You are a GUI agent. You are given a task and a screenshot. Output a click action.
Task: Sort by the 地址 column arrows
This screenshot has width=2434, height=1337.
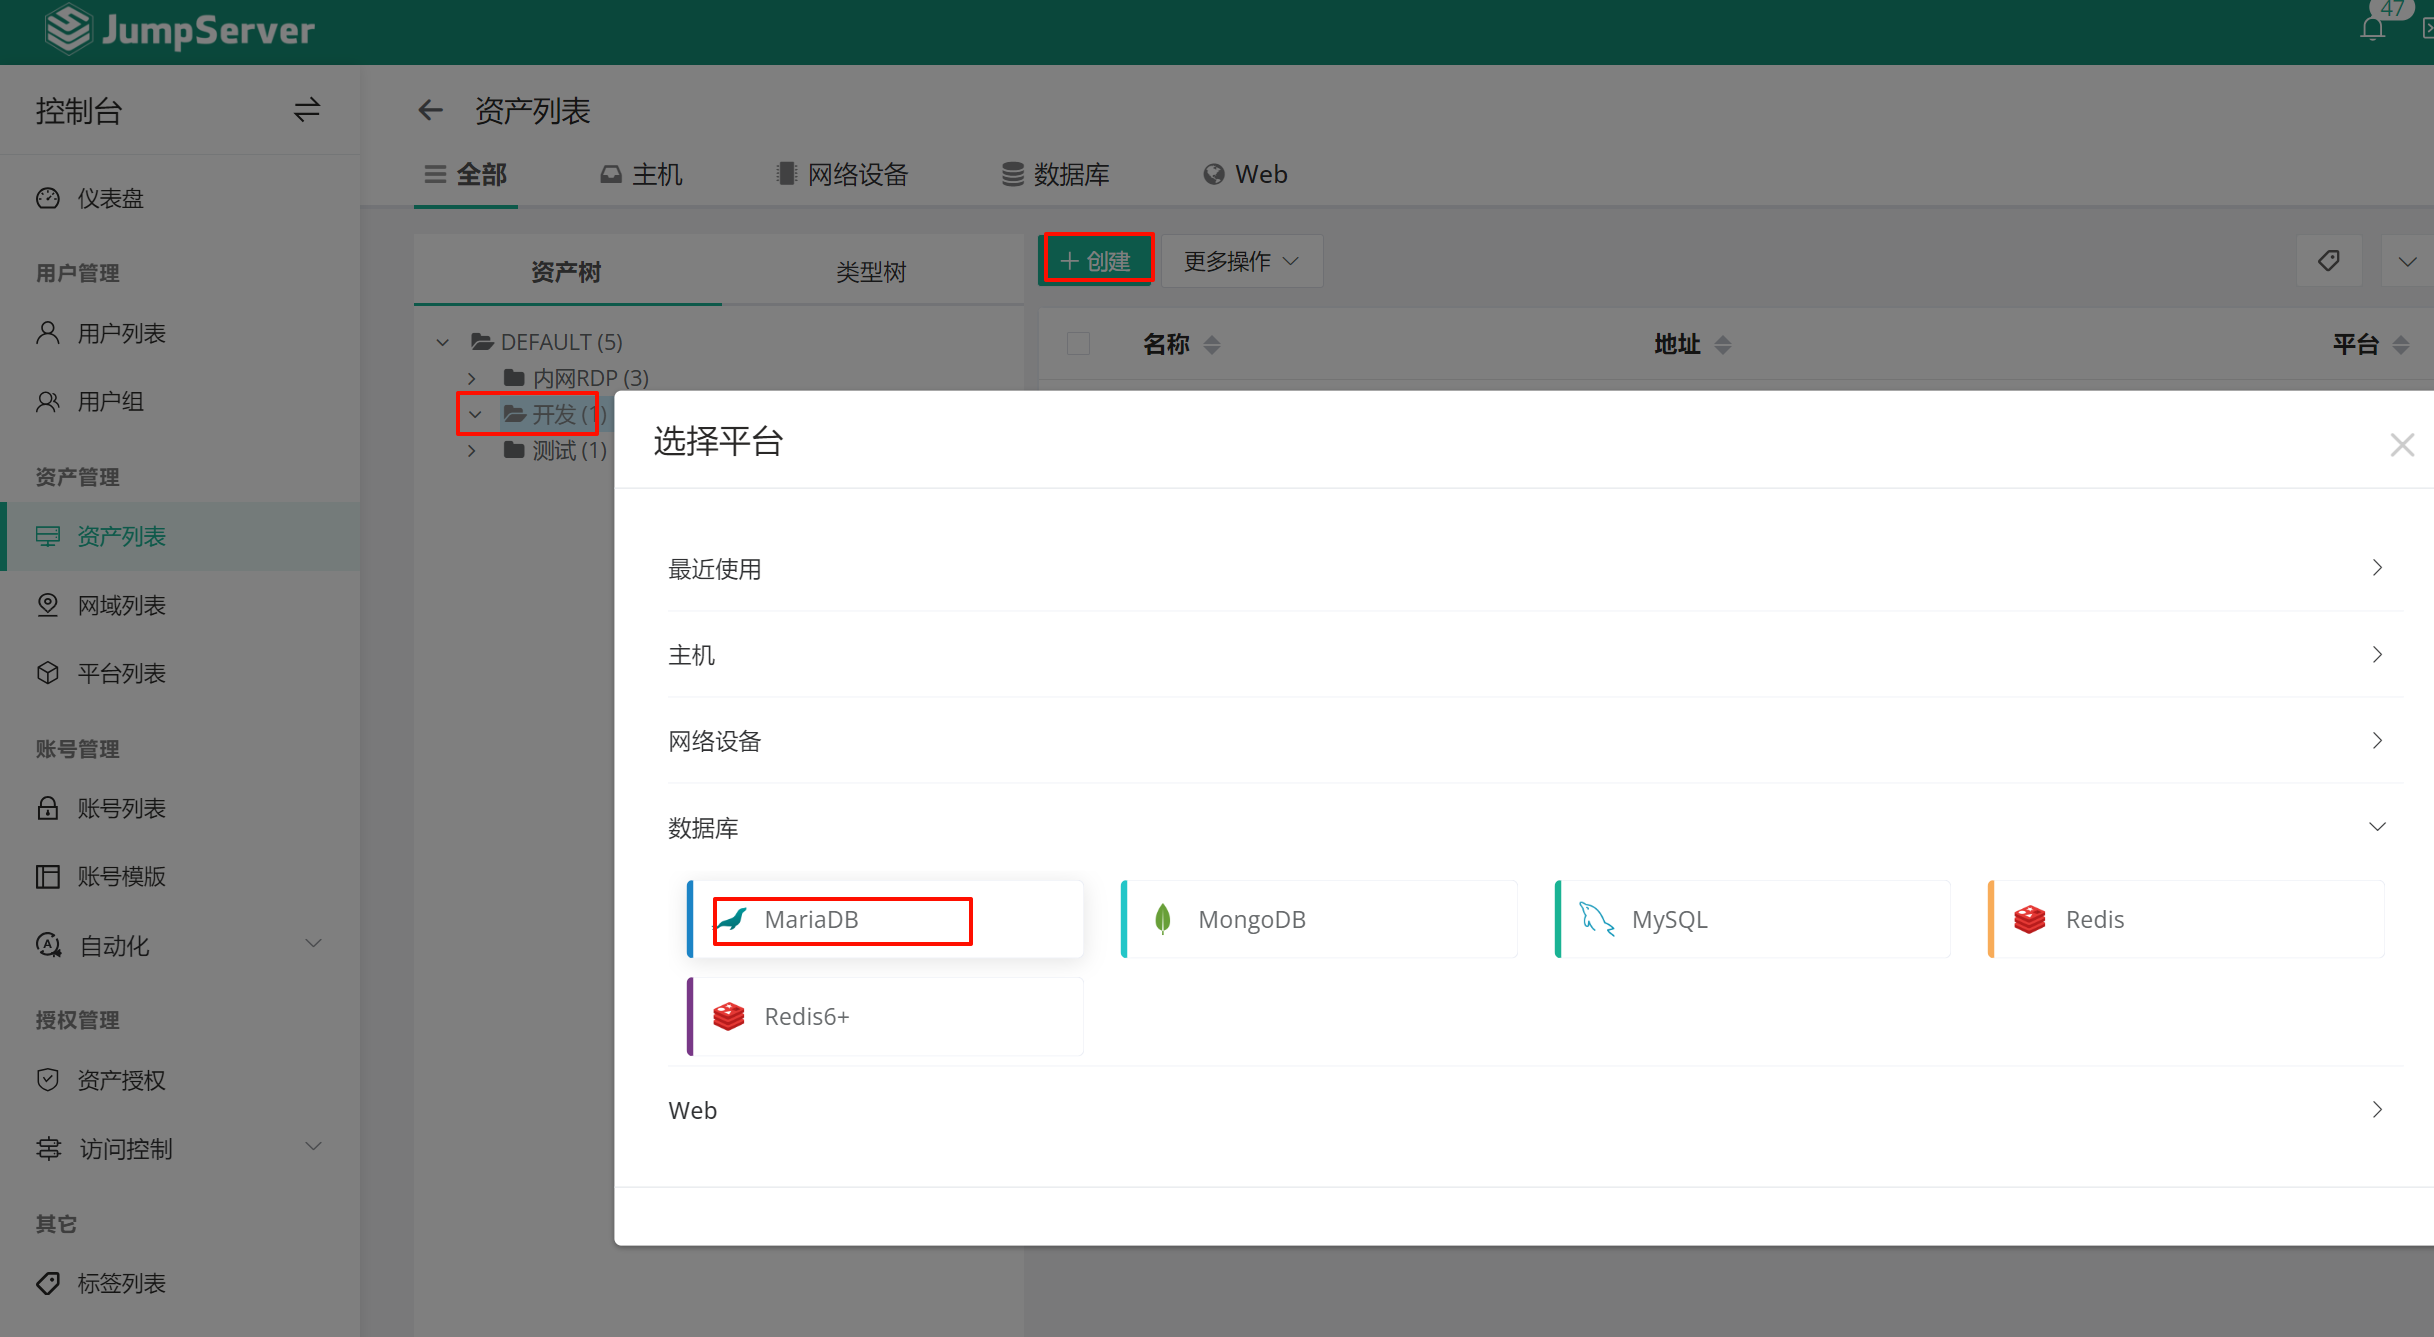tap(1722, 345)
